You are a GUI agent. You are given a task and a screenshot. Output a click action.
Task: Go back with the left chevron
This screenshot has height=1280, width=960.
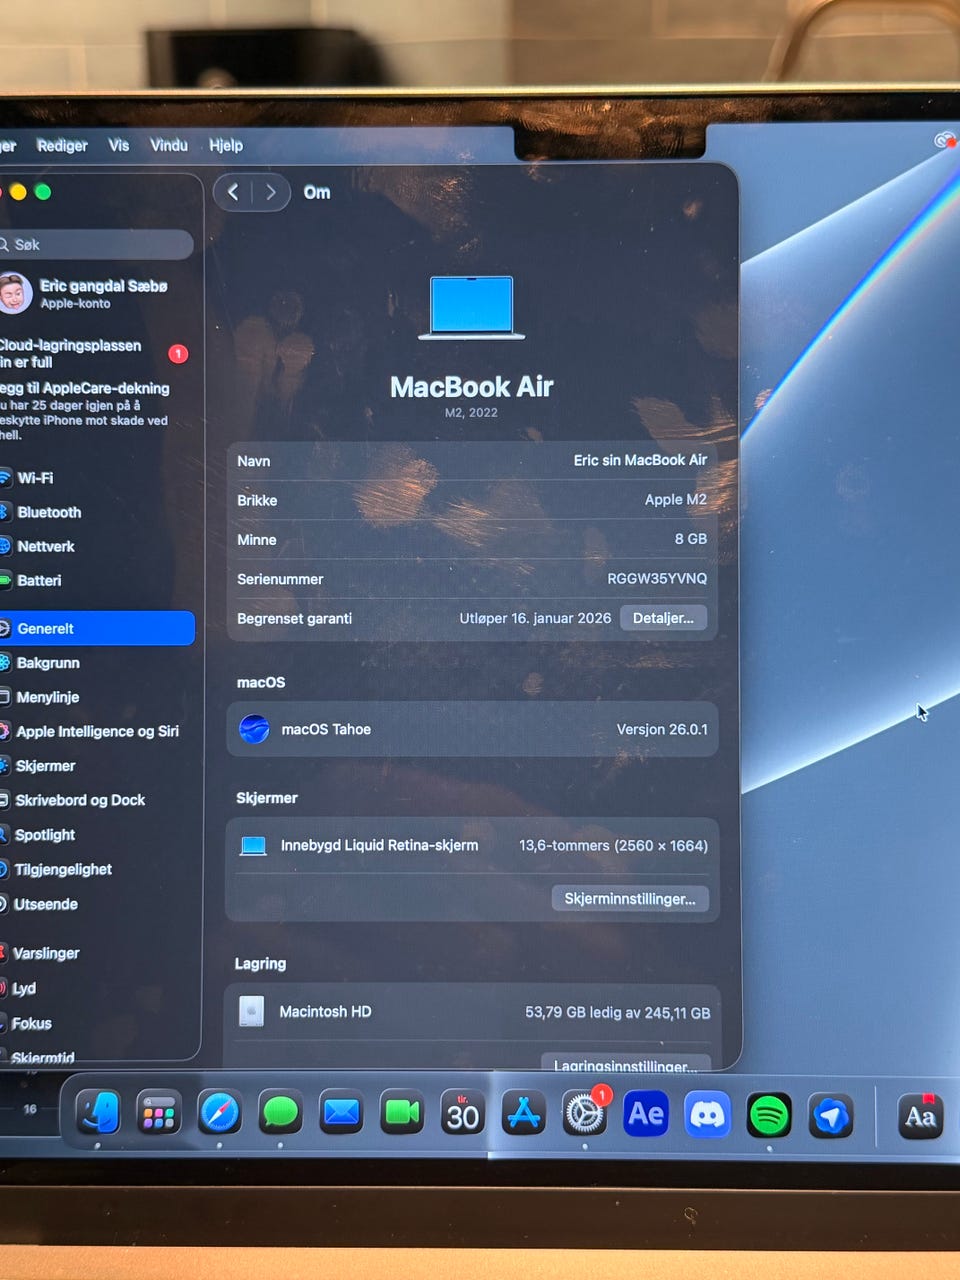[233, 192]
